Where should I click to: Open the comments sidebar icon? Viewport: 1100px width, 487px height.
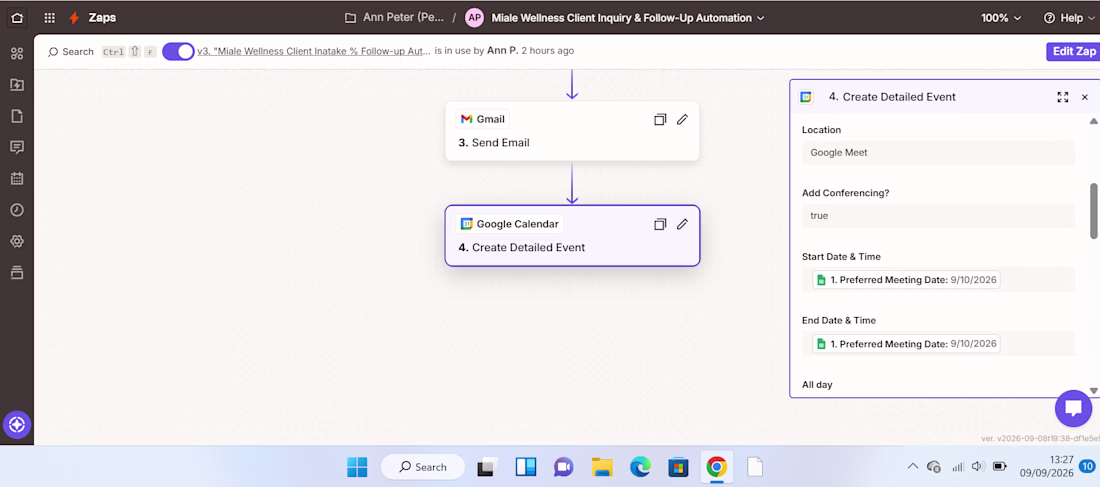tap(17, 147)
